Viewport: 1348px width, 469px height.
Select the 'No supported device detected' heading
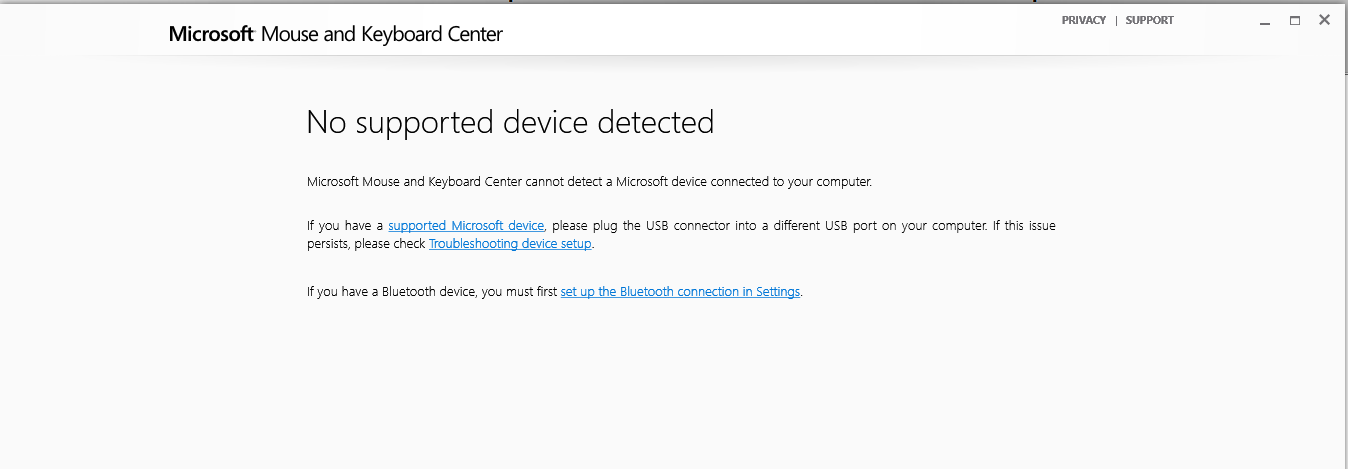click(x=510, y=122)
